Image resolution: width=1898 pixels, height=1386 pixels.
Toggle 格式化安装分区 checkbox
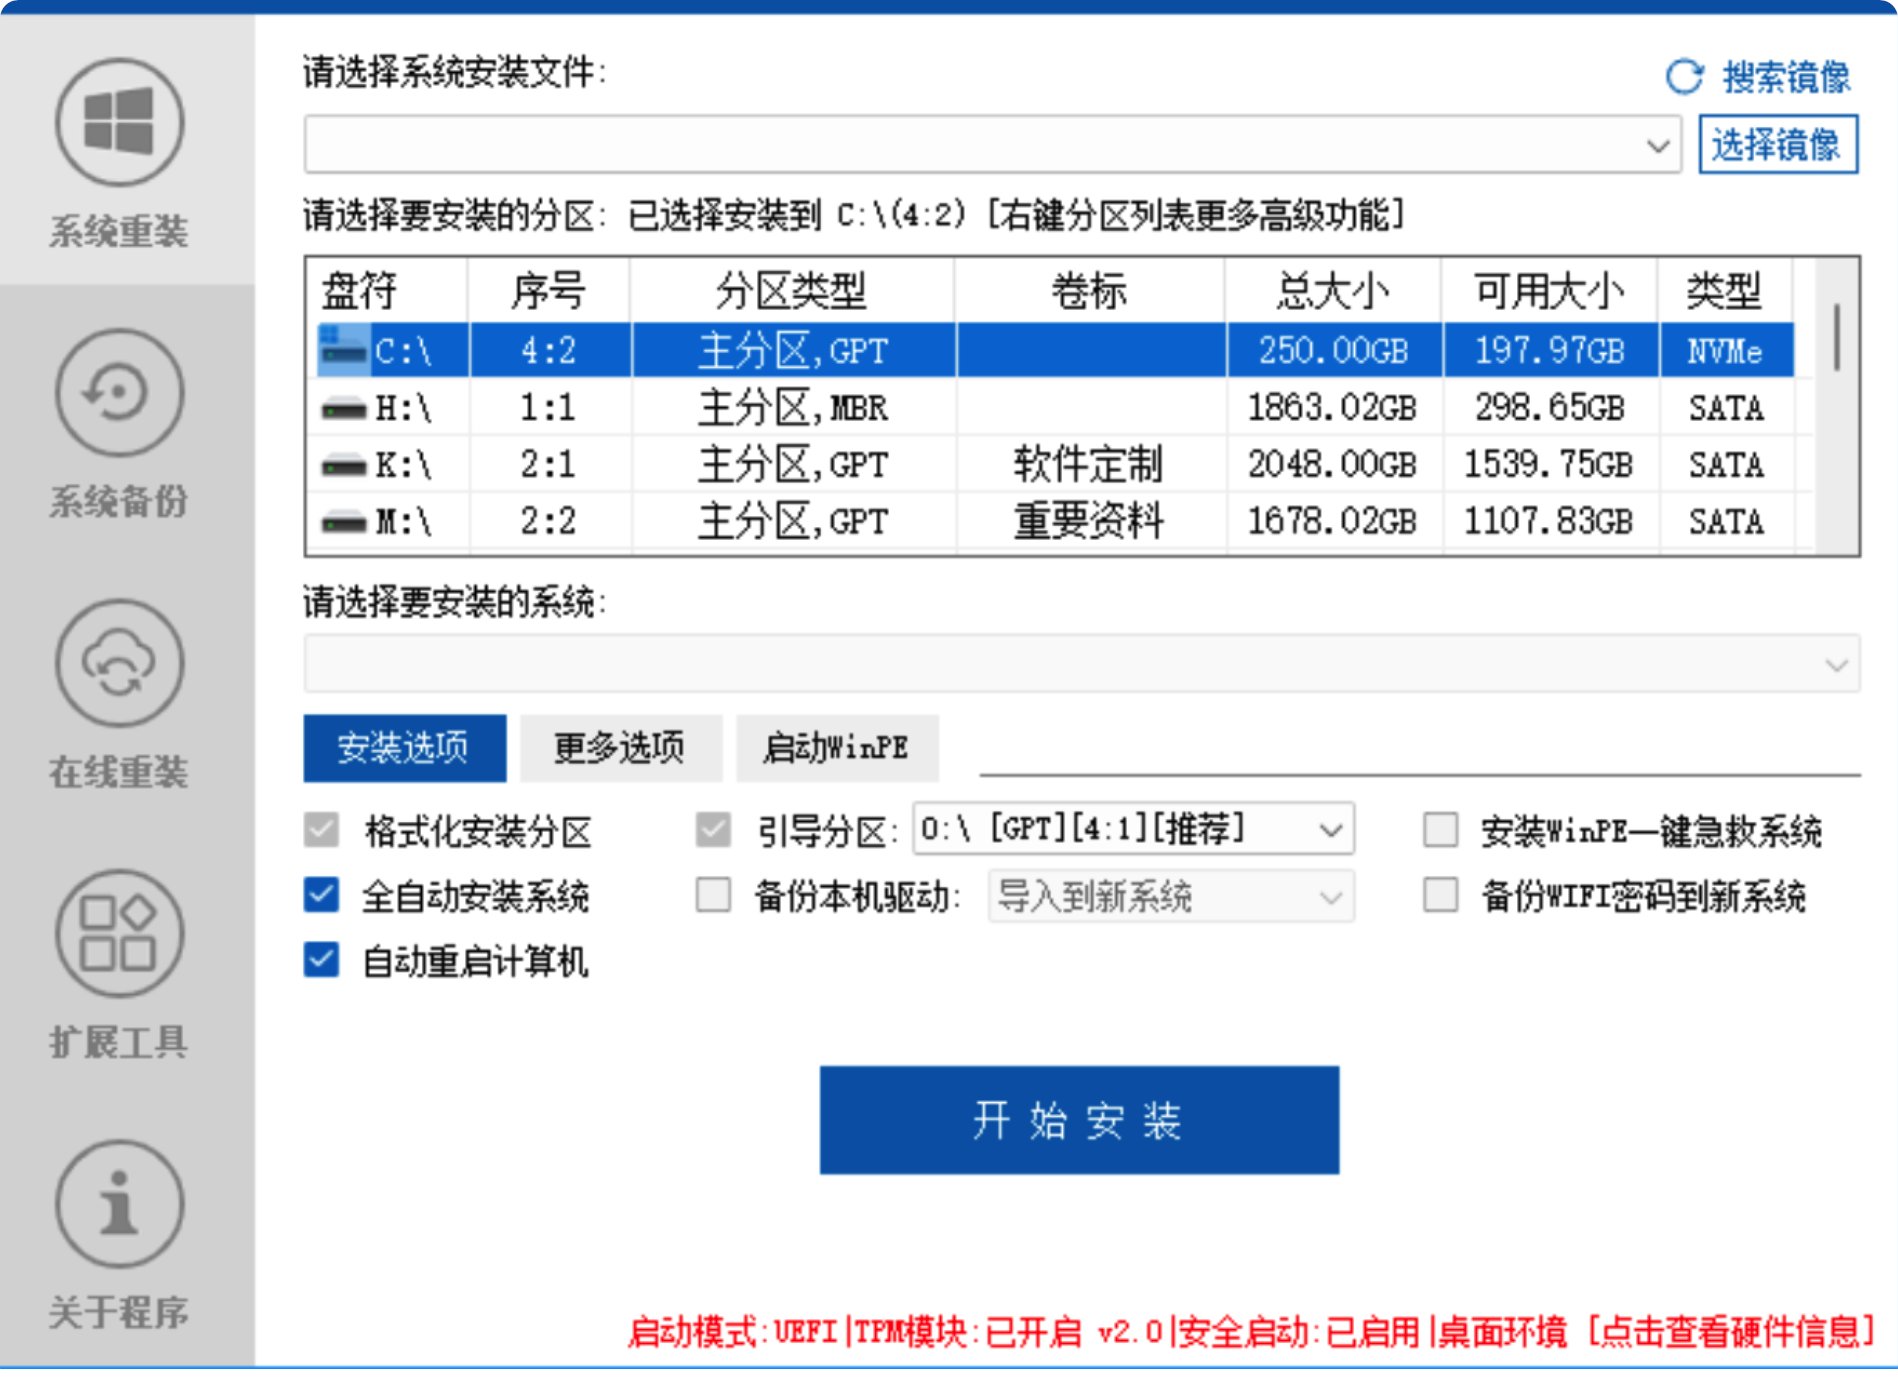pos(321,829)
